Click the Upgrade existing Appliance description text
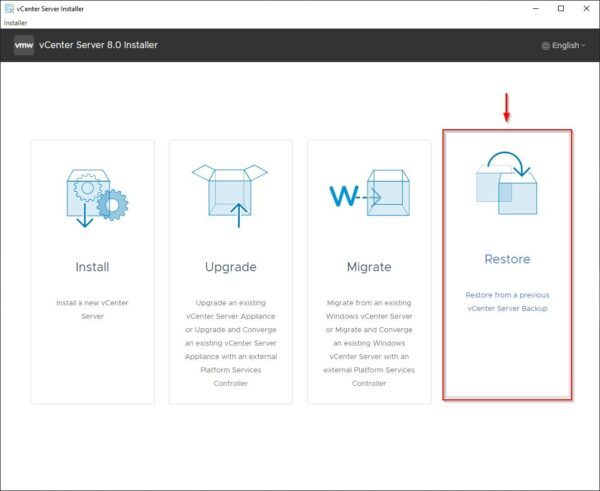The height and width of the screenshot is (491, 600). click(230, 341)
